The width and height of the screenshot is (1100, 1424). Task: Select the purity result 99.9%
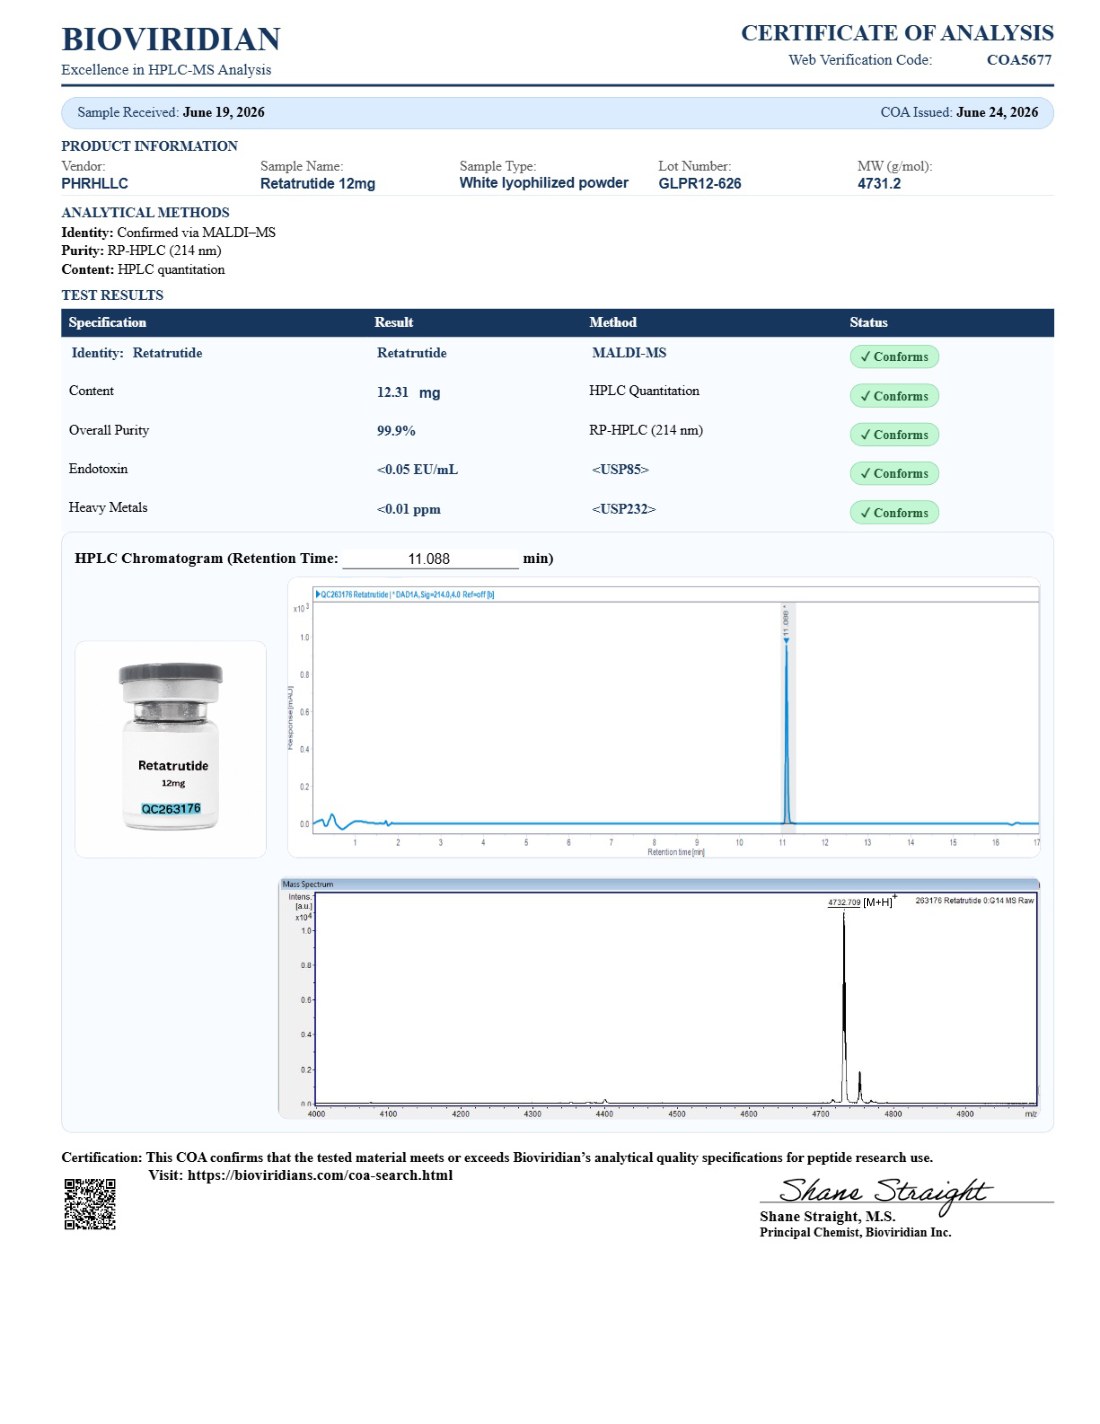click(x=396, y=431)
